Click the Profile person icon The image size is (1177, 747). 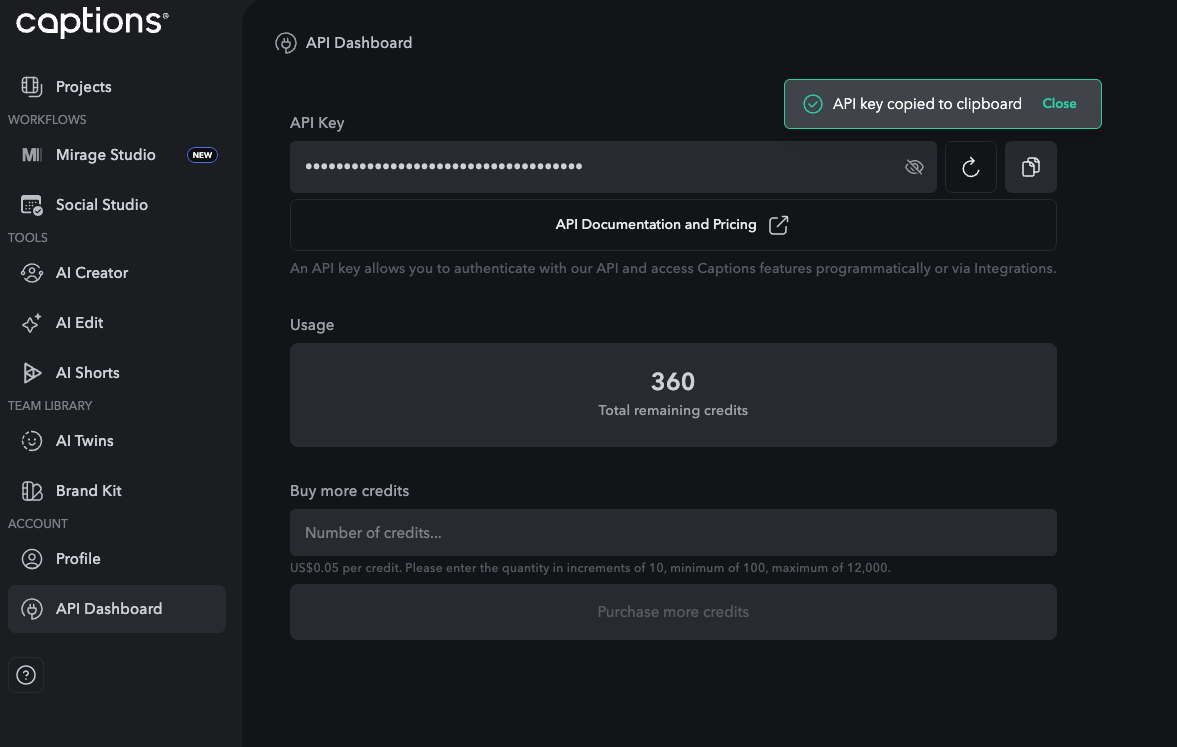coord(32,559)
